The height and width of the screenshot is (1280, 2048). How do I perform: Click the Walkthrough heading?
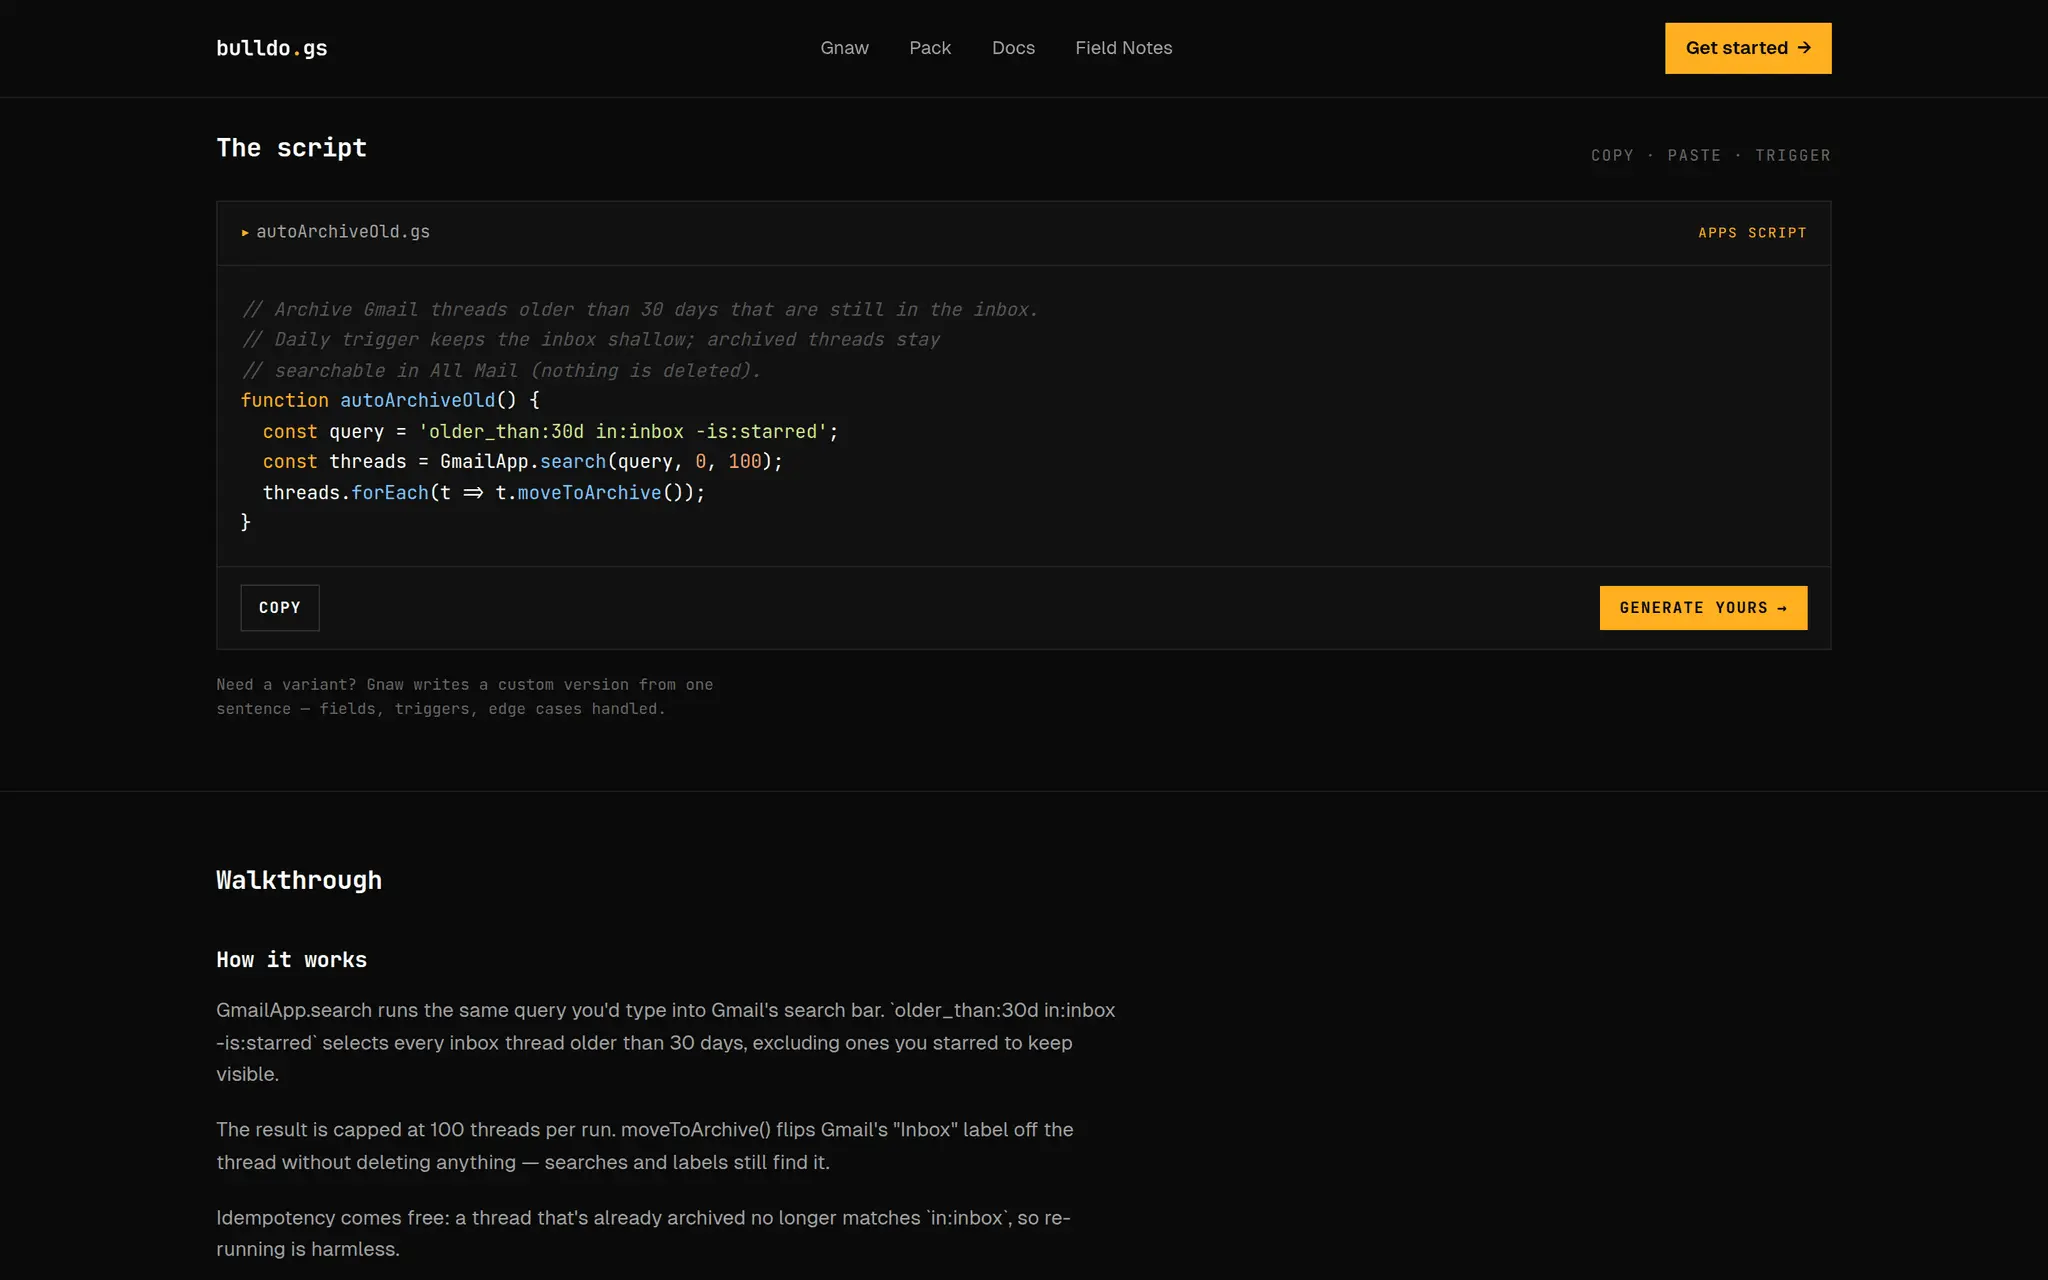pyautogui.click(x=299, y=880)
